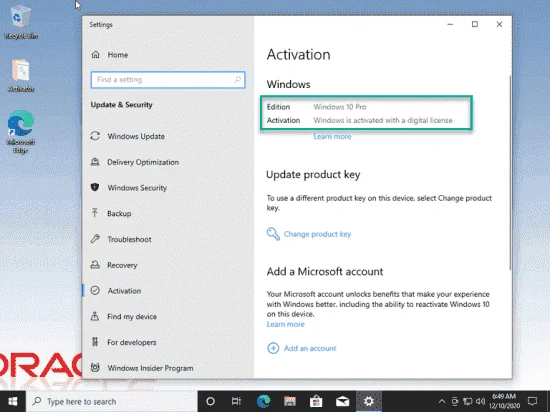This screenshot has height=412, width=550.
Task: Click the Windows Insider Program icon
Action: 95,367
